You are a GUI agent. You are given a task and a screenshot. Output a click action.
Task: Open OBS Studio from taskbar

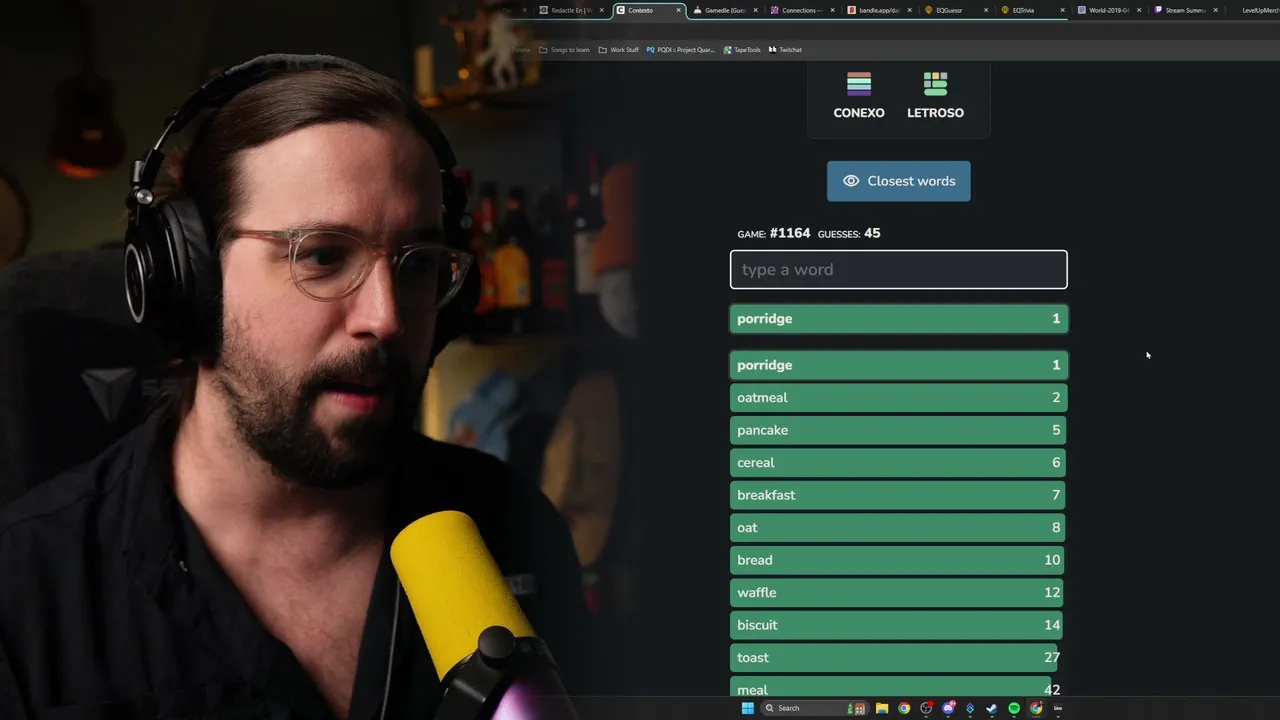(x=926, y=708)
